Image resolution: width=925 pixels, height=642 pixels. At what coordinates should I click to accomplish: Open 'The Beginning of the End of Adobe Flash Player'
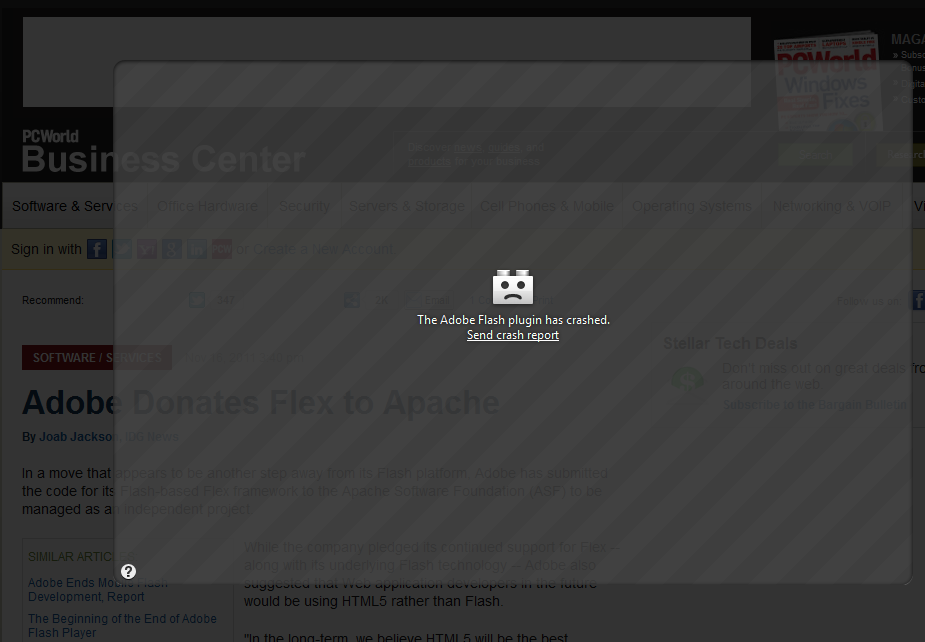pos(122,625)
